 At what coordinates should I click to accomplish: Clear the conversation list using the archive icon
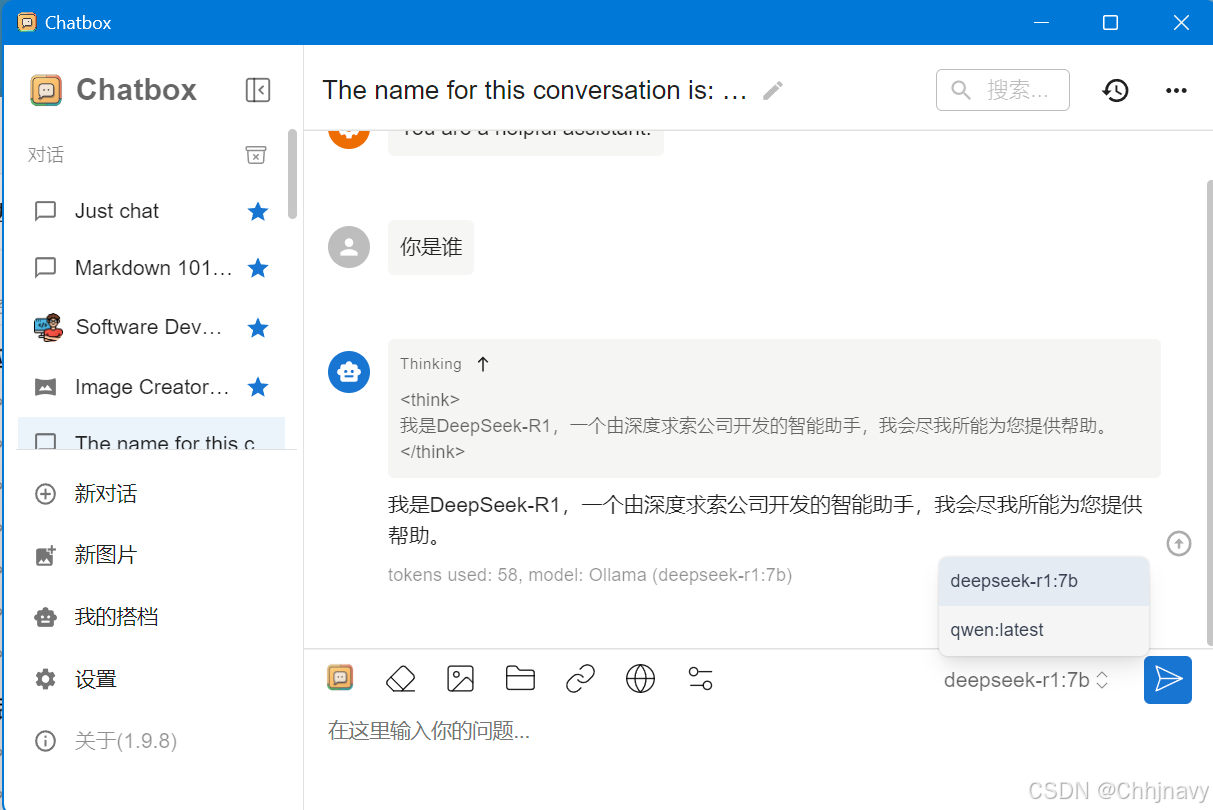tap(256, 155)
